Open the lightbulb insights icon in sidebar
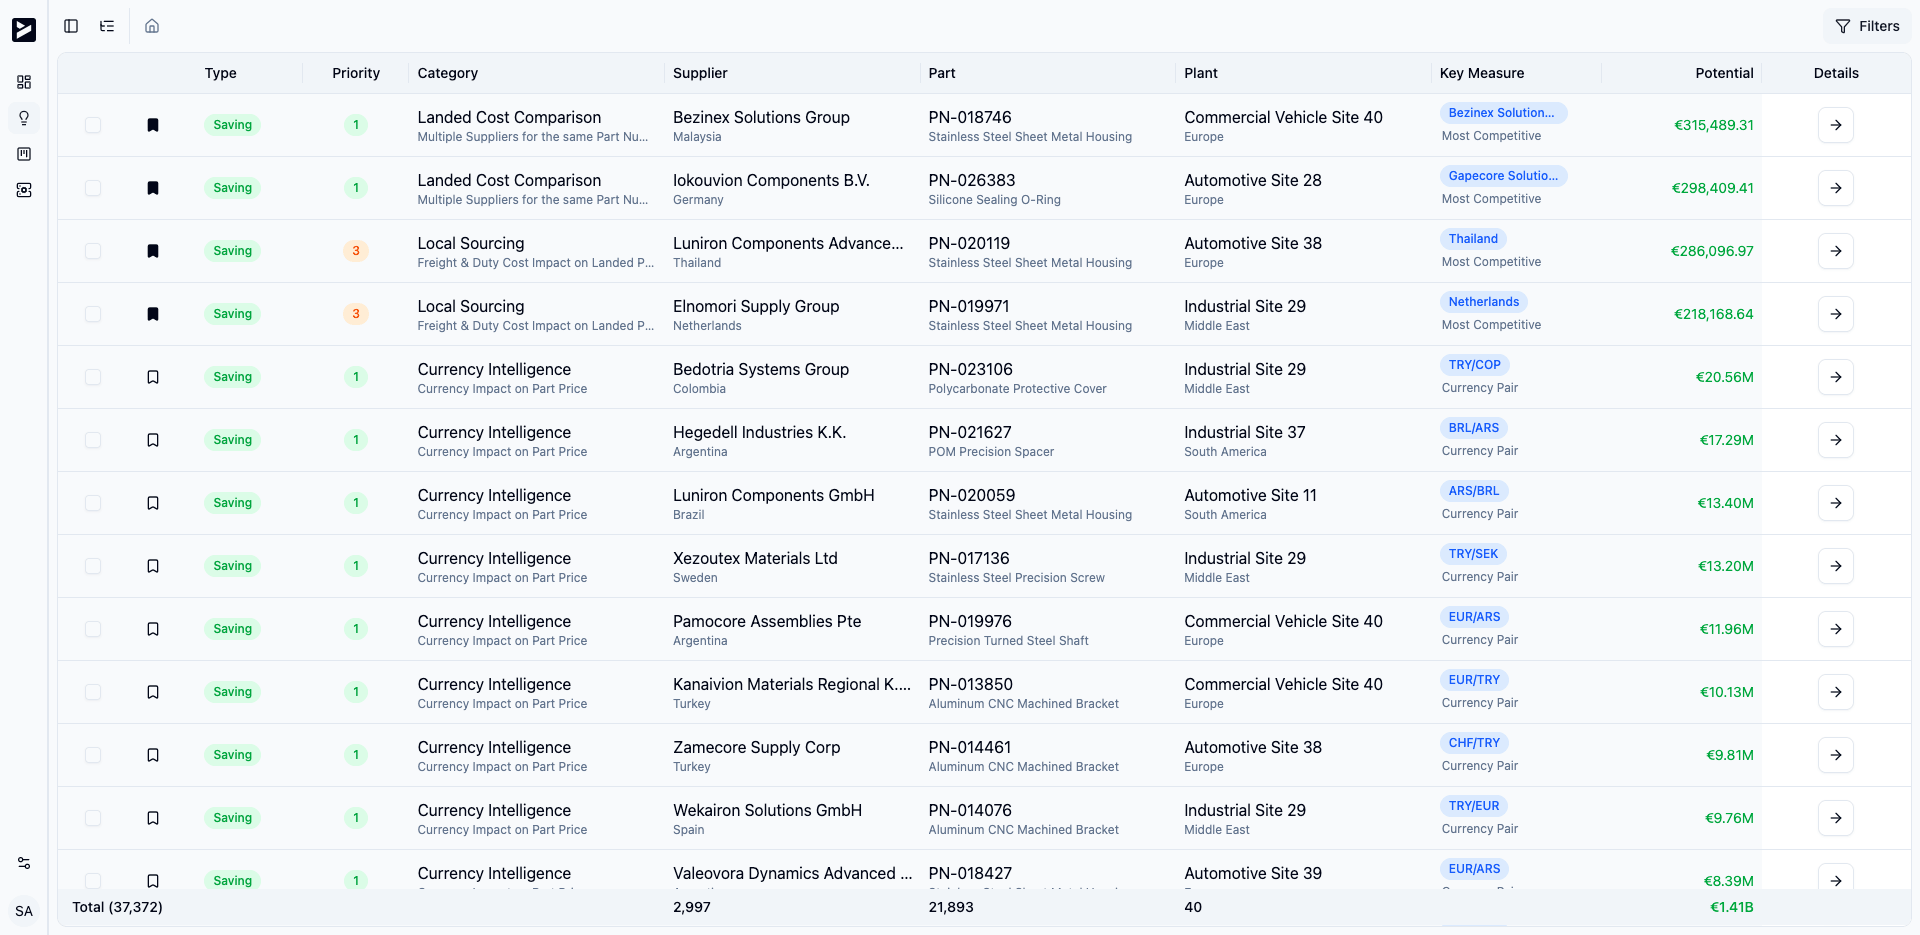Screen dimensions: 1920x935 tap(24, 118)
